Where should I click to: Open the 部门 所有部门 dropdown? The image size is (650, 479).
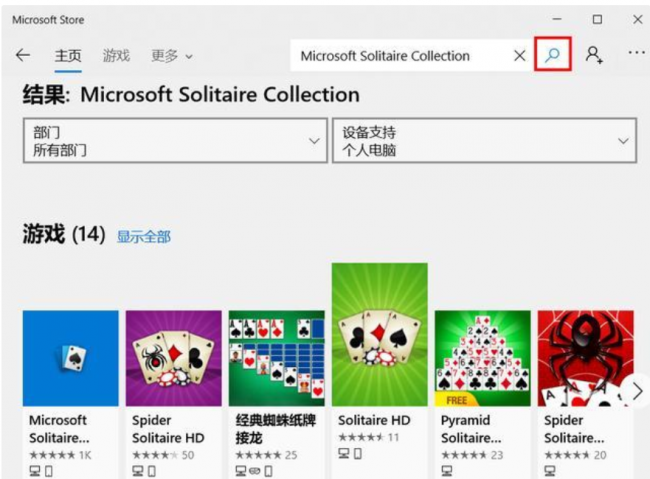(x=175, y=141)
